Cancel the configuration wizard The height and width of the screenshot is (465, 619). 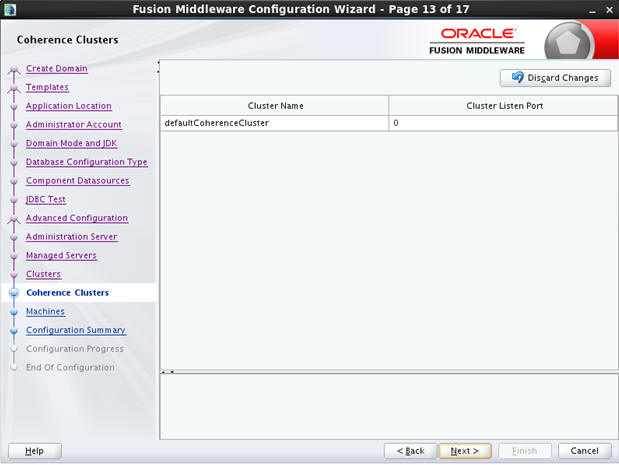click(x=585, y=450)
